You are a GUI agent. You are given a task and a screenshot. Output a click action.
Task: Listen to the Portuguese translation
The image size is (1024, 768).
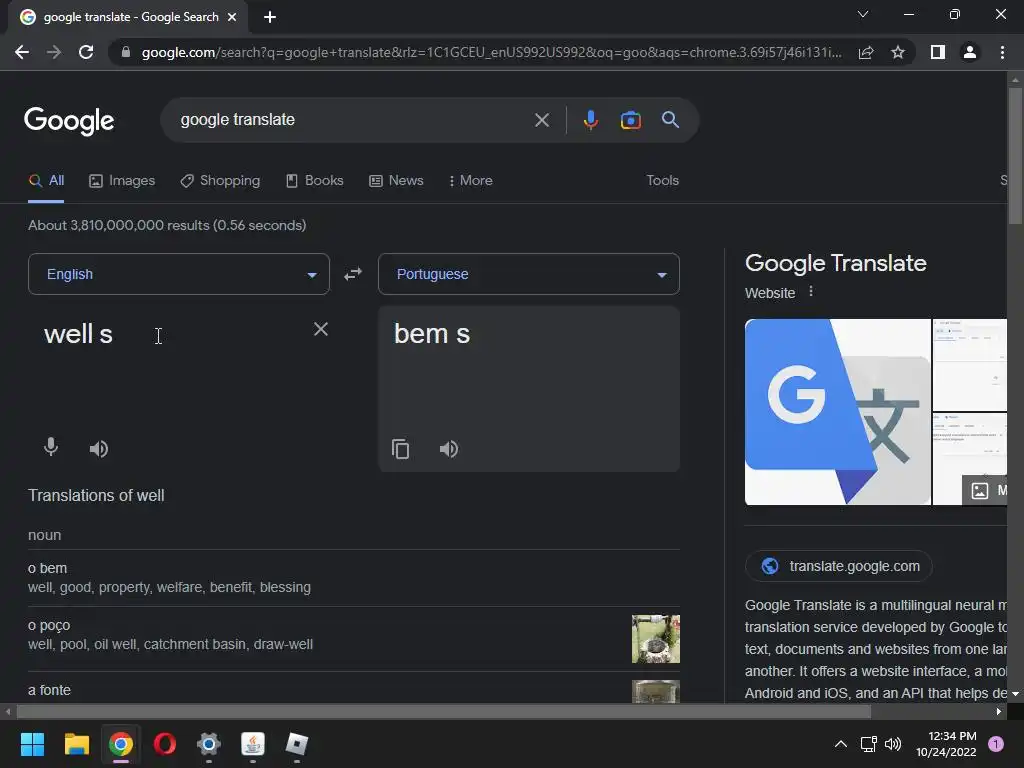(x=449, y=449)
